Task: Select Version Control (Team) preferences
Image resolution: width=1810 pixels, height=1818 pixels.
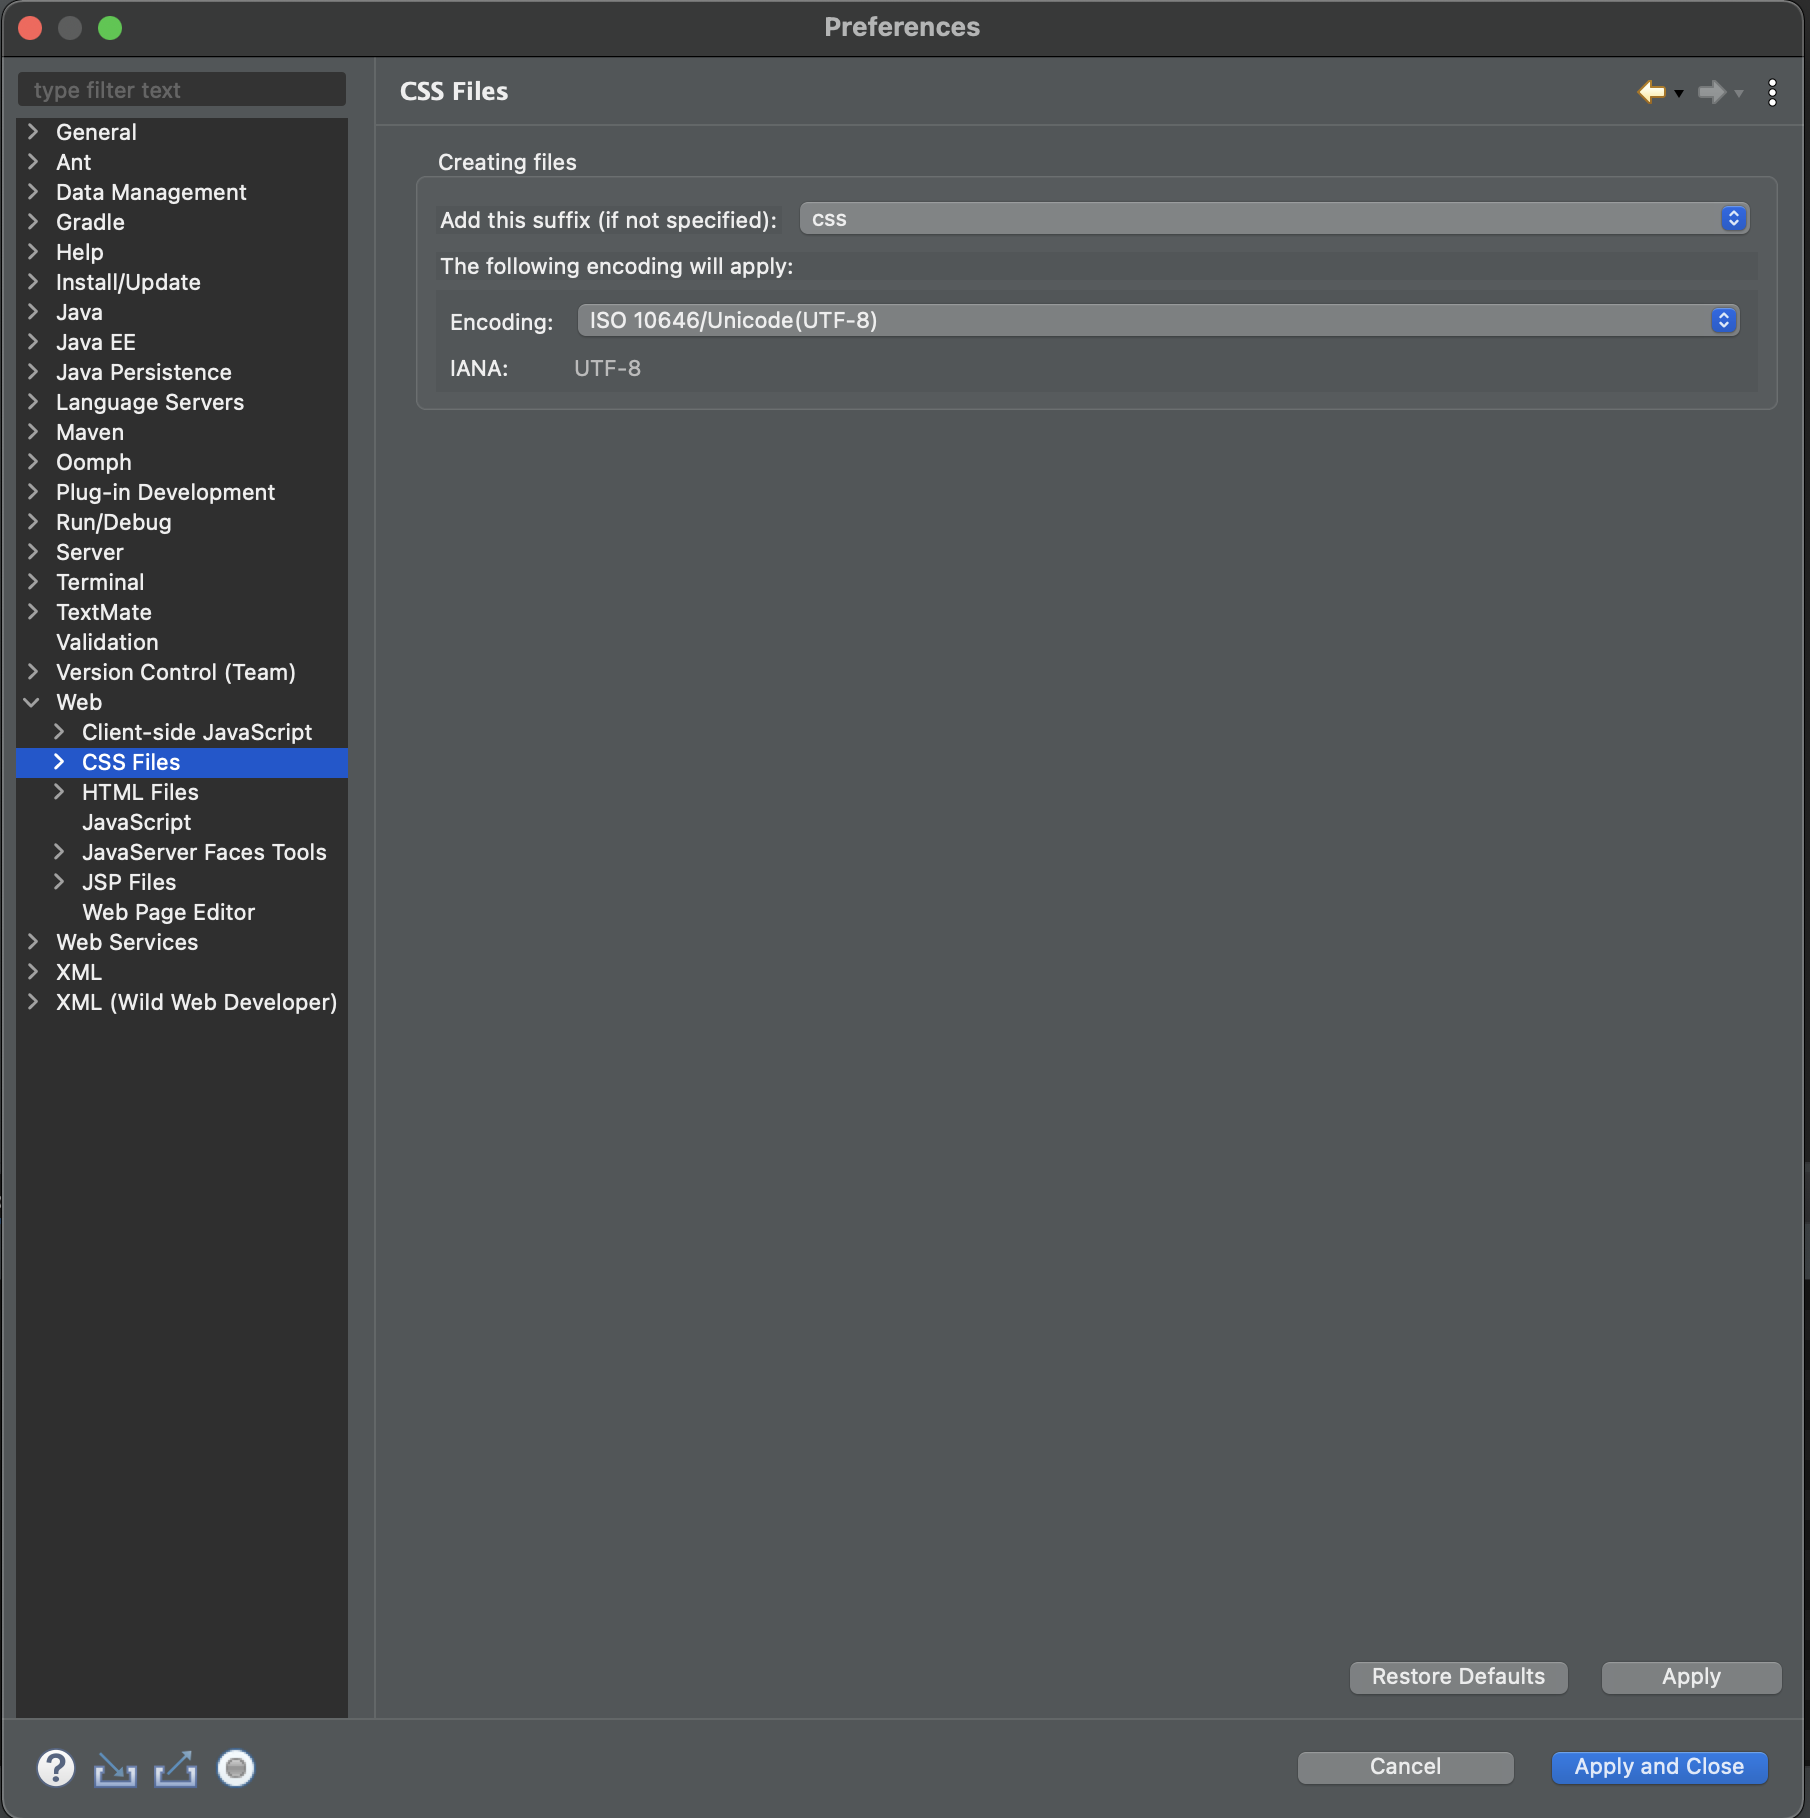Action: pos(176,672)
